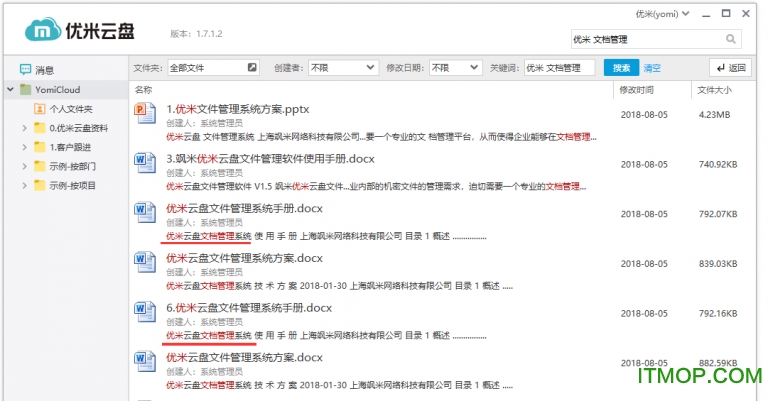
Task: Expand the 0.优米云盘资料 folder
Action: point(24,128)
